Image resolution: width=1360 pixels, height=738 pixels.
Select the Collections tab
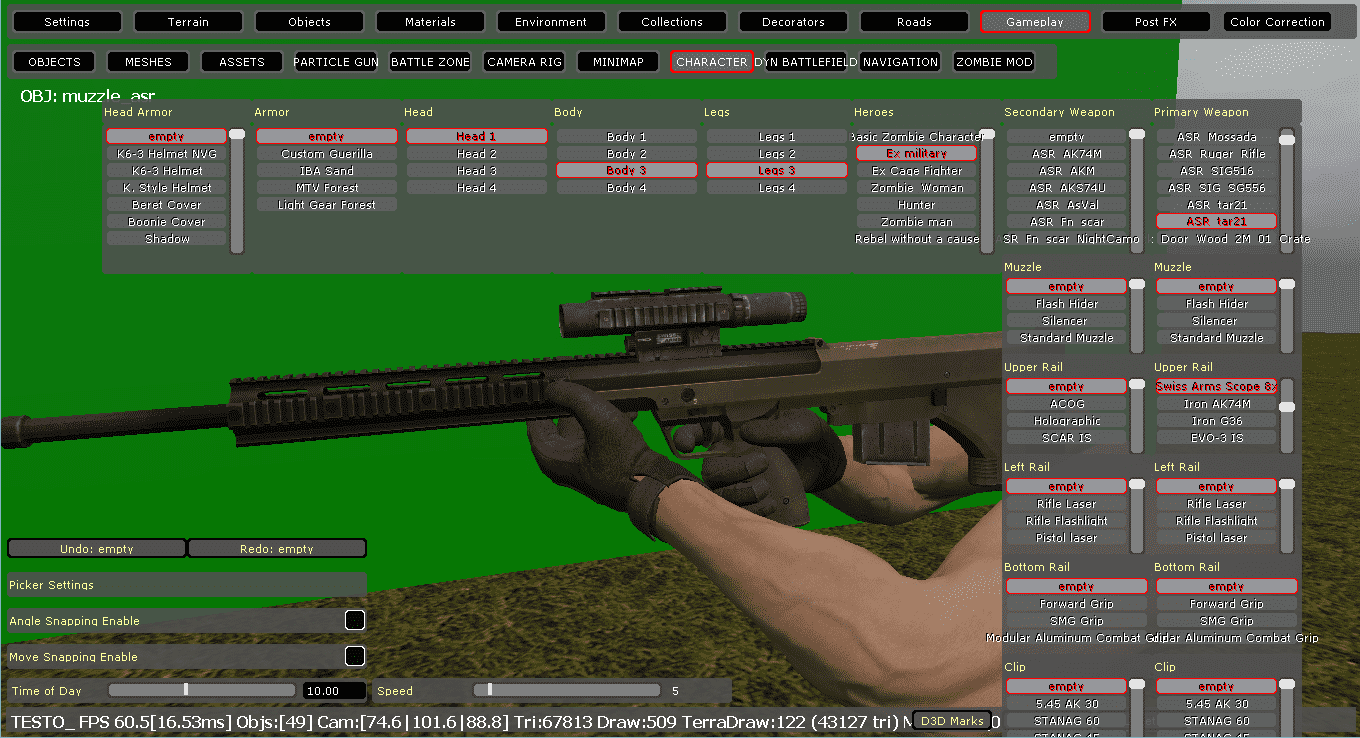coord(672,22)
